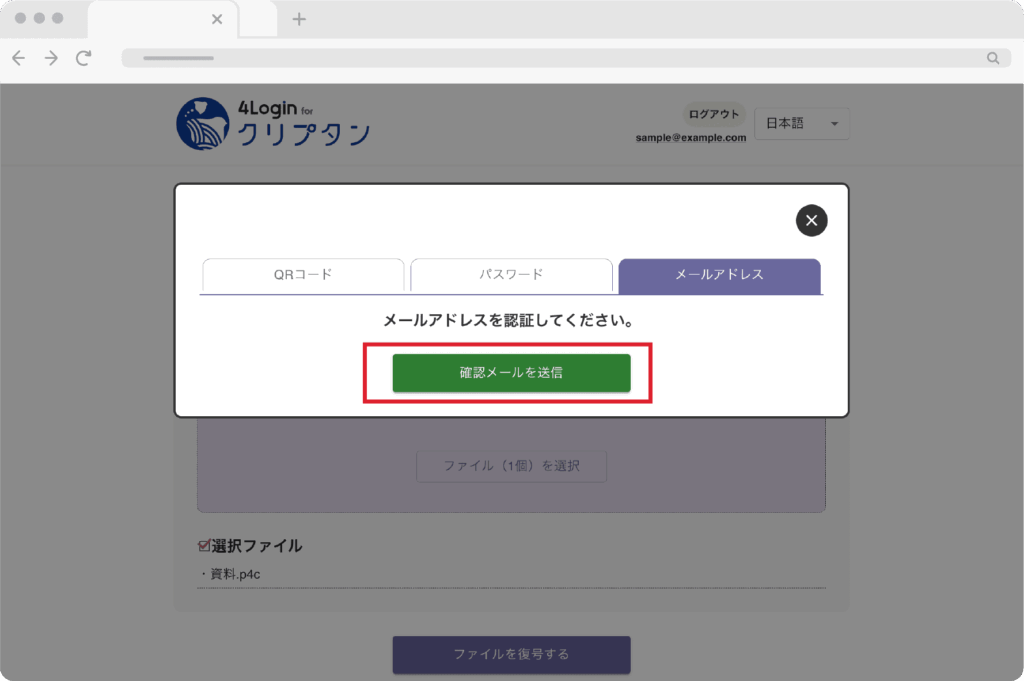Click the ファイル（1個）を選択 button
This screenshot has height=681, width=1024.
pyautogui.click(x=511, y=465)
